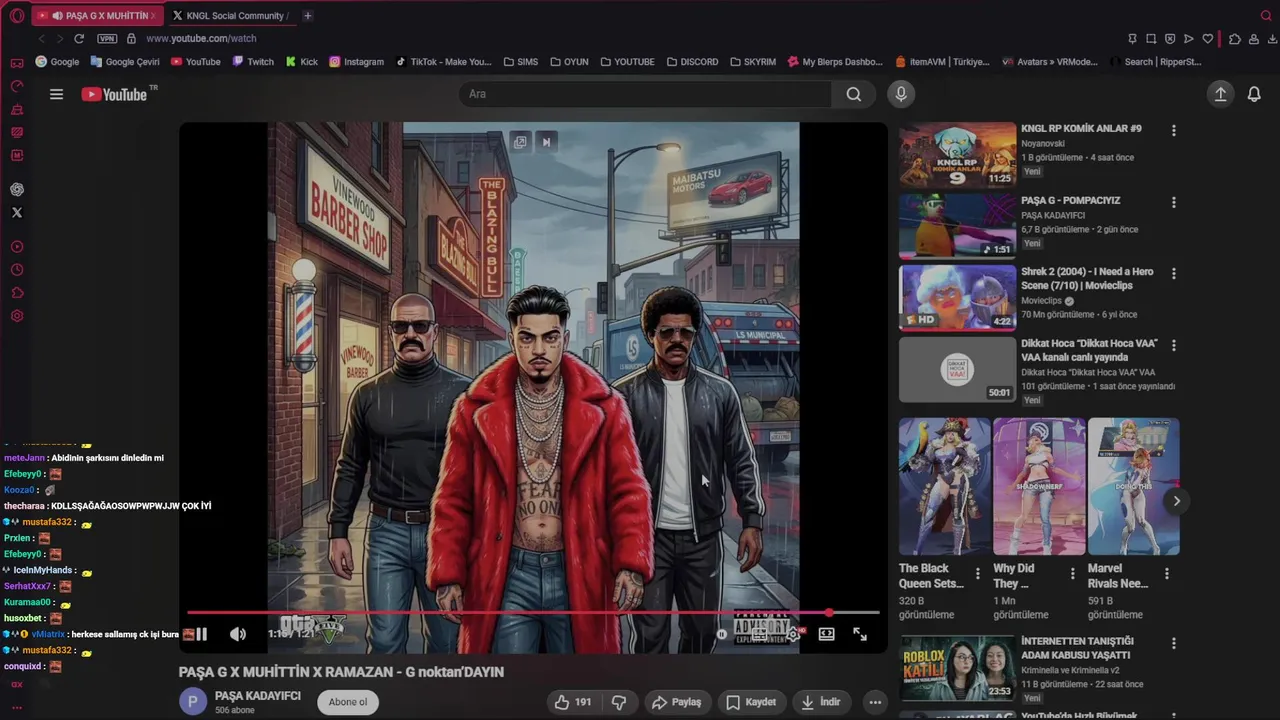
Task: Expand the SKYRIM bookmark folder
Action: 753,61
